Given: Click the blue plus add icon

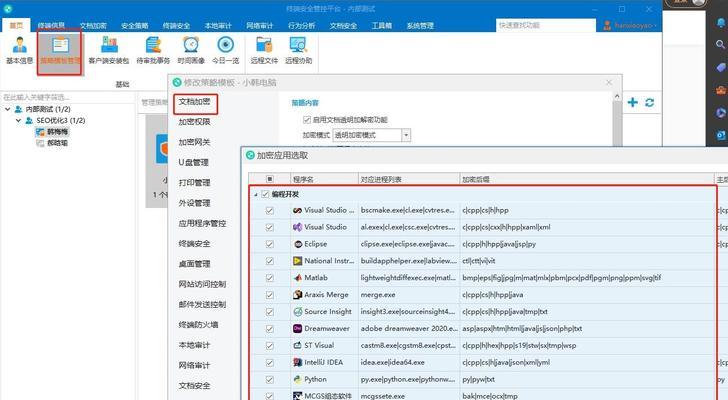Looking at the screenshot, I should (632, 102).
